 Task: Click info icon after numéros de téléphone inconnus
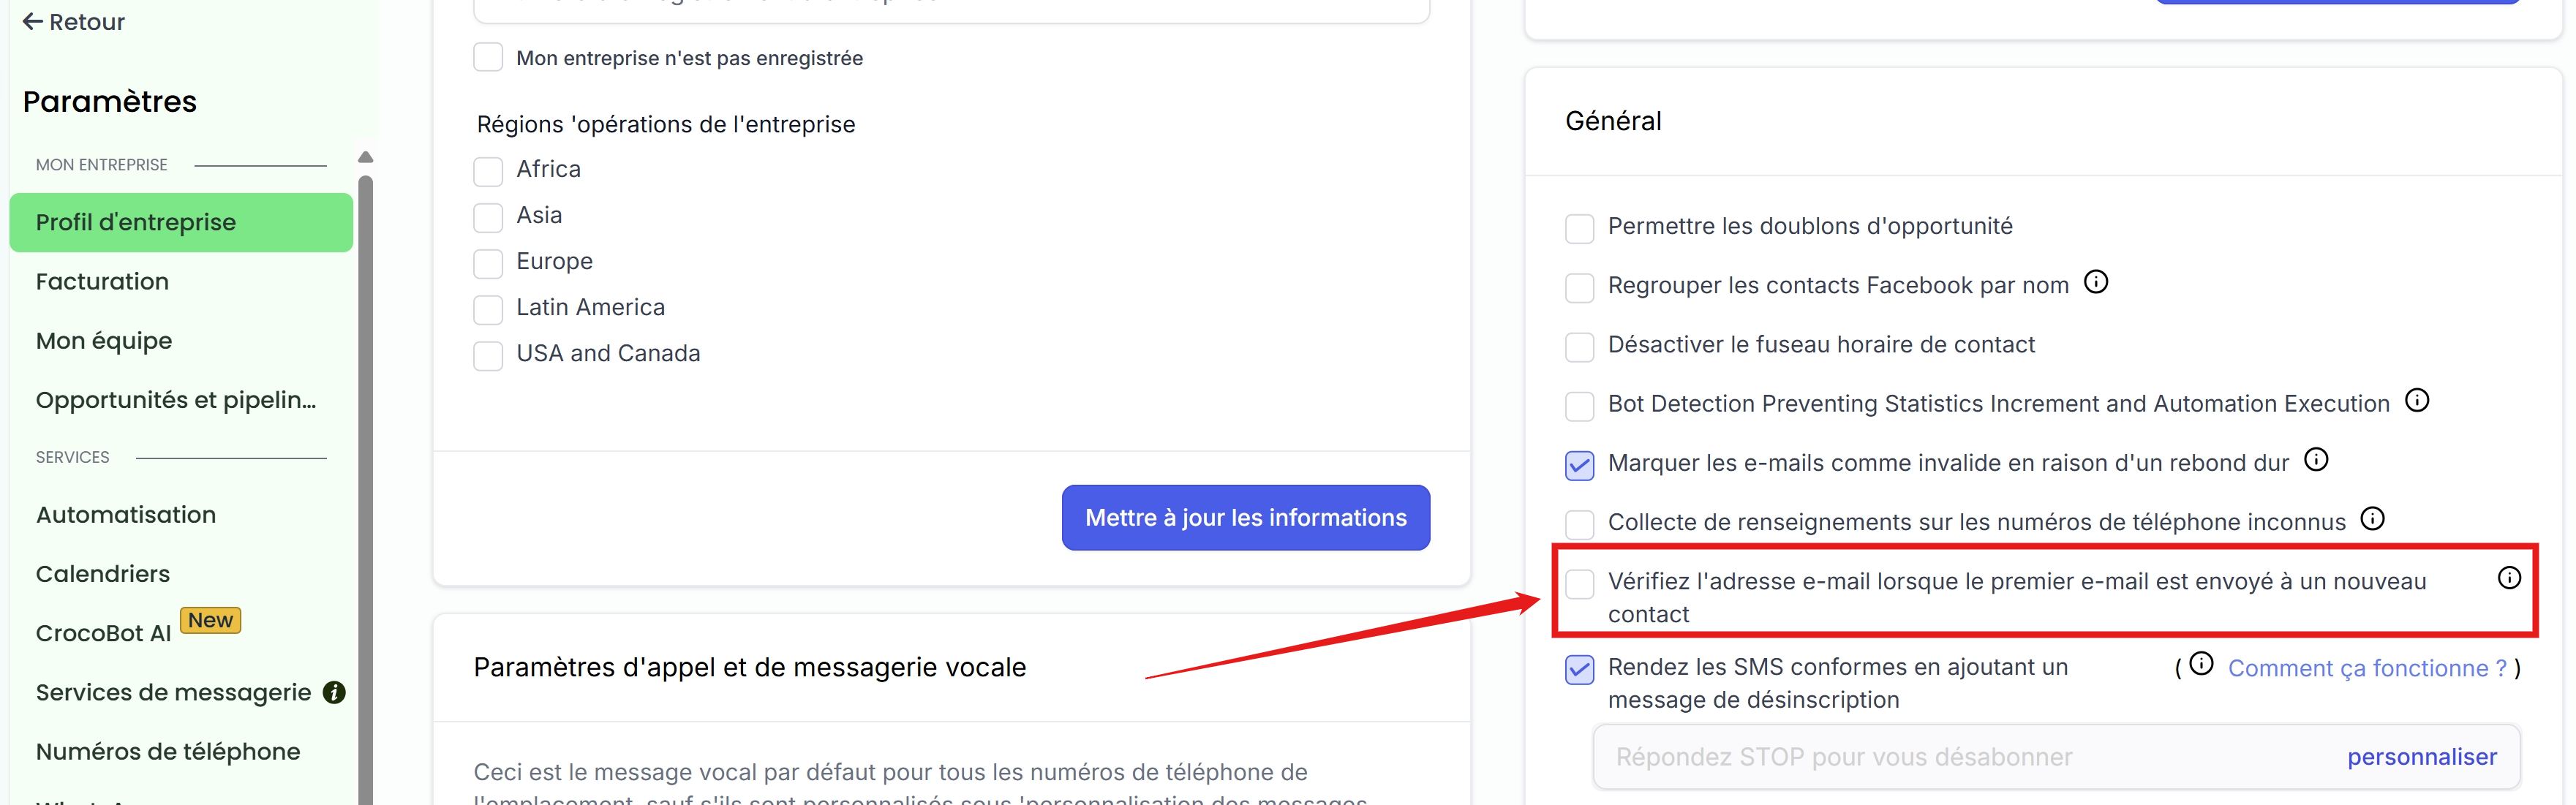tap(2372, 519)
